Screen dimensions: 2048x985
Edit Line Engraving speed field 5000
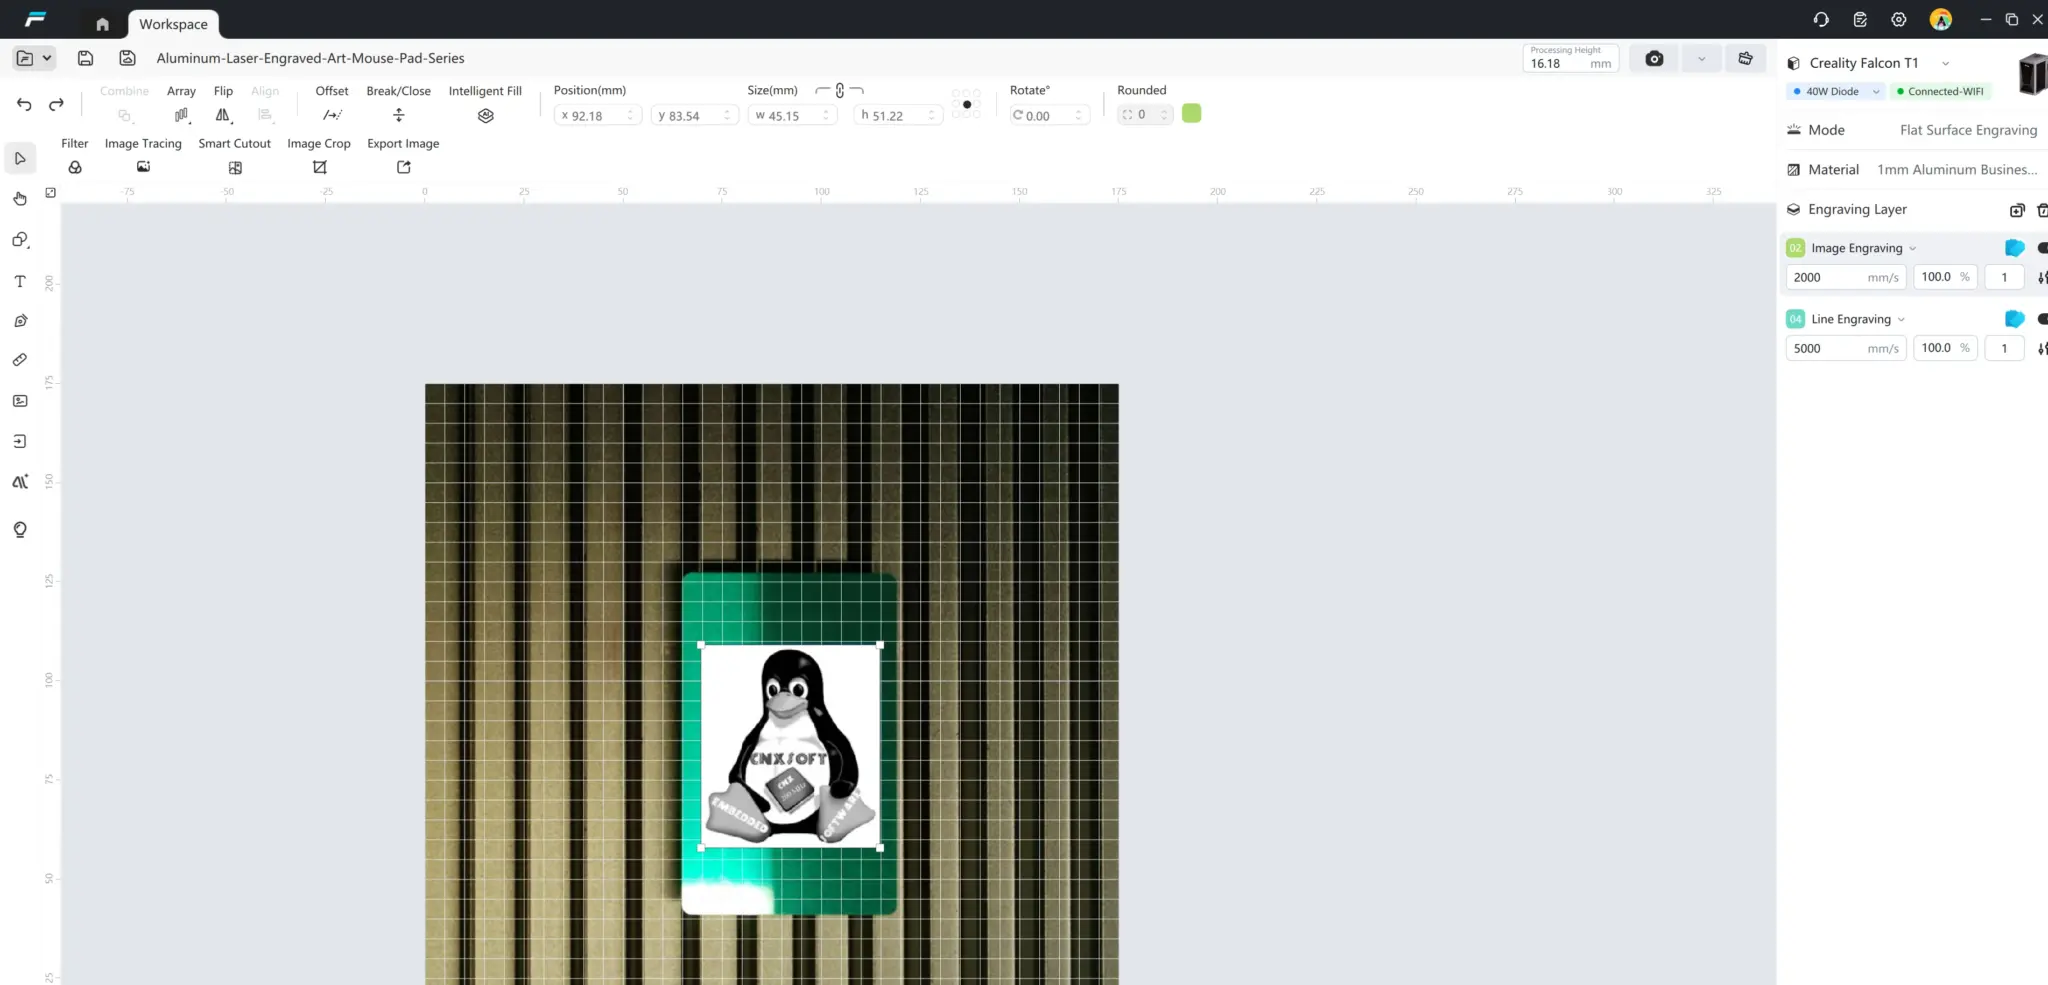(1846, 348)
